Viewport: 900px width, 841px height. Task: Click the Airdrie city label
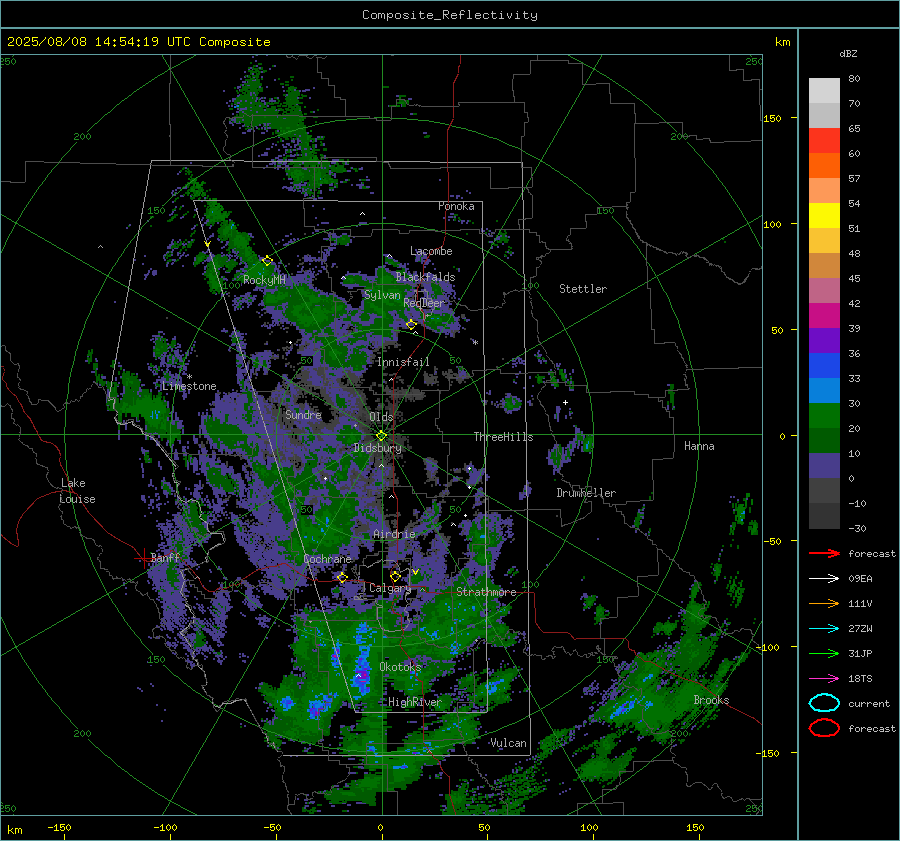(x=394, y=534)
